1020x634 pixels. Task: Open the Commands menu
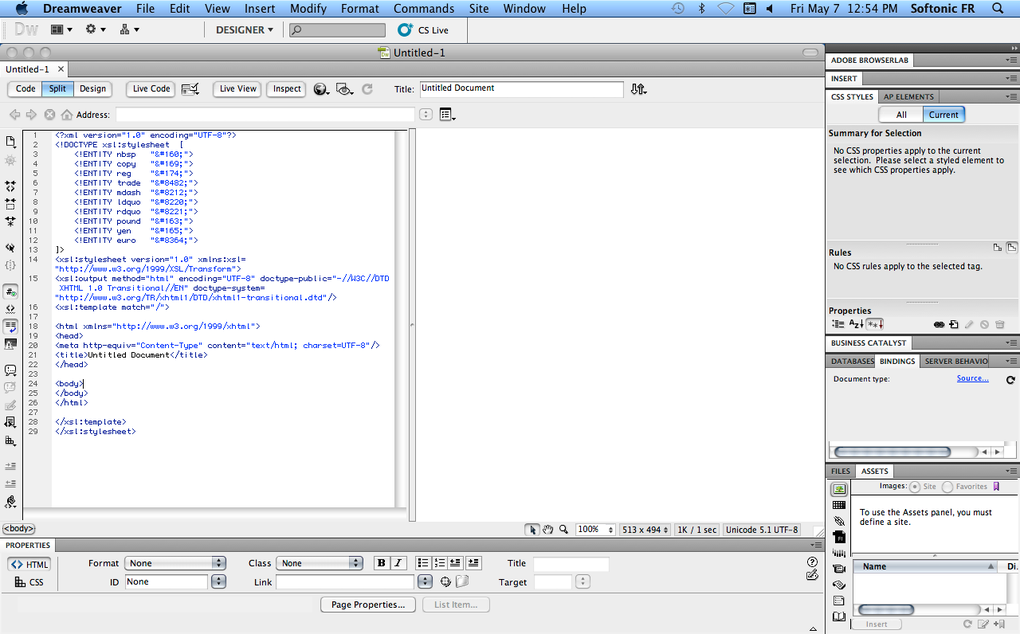(423, 8)
